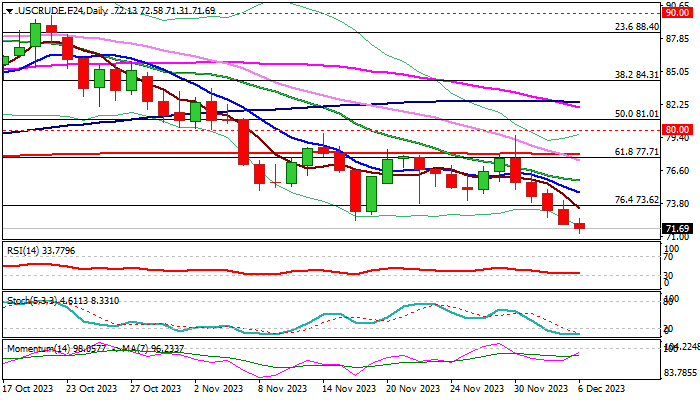This screenshot has height=400, width=700.
Task: Click the 61.8 77.71 Fibonacci label
Action: click(x=637, y=152)
